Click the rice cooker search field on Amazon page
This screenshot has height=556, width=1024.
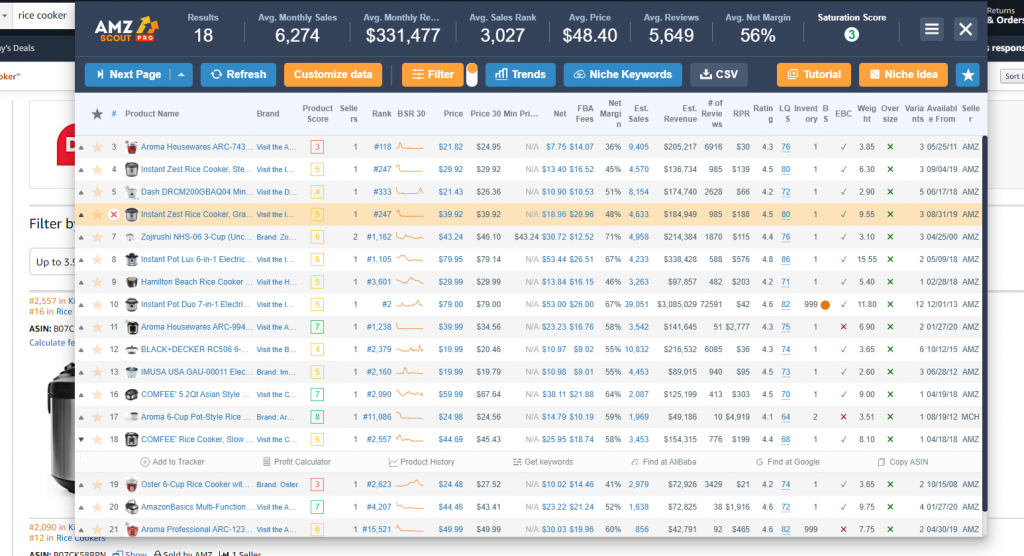42,15
